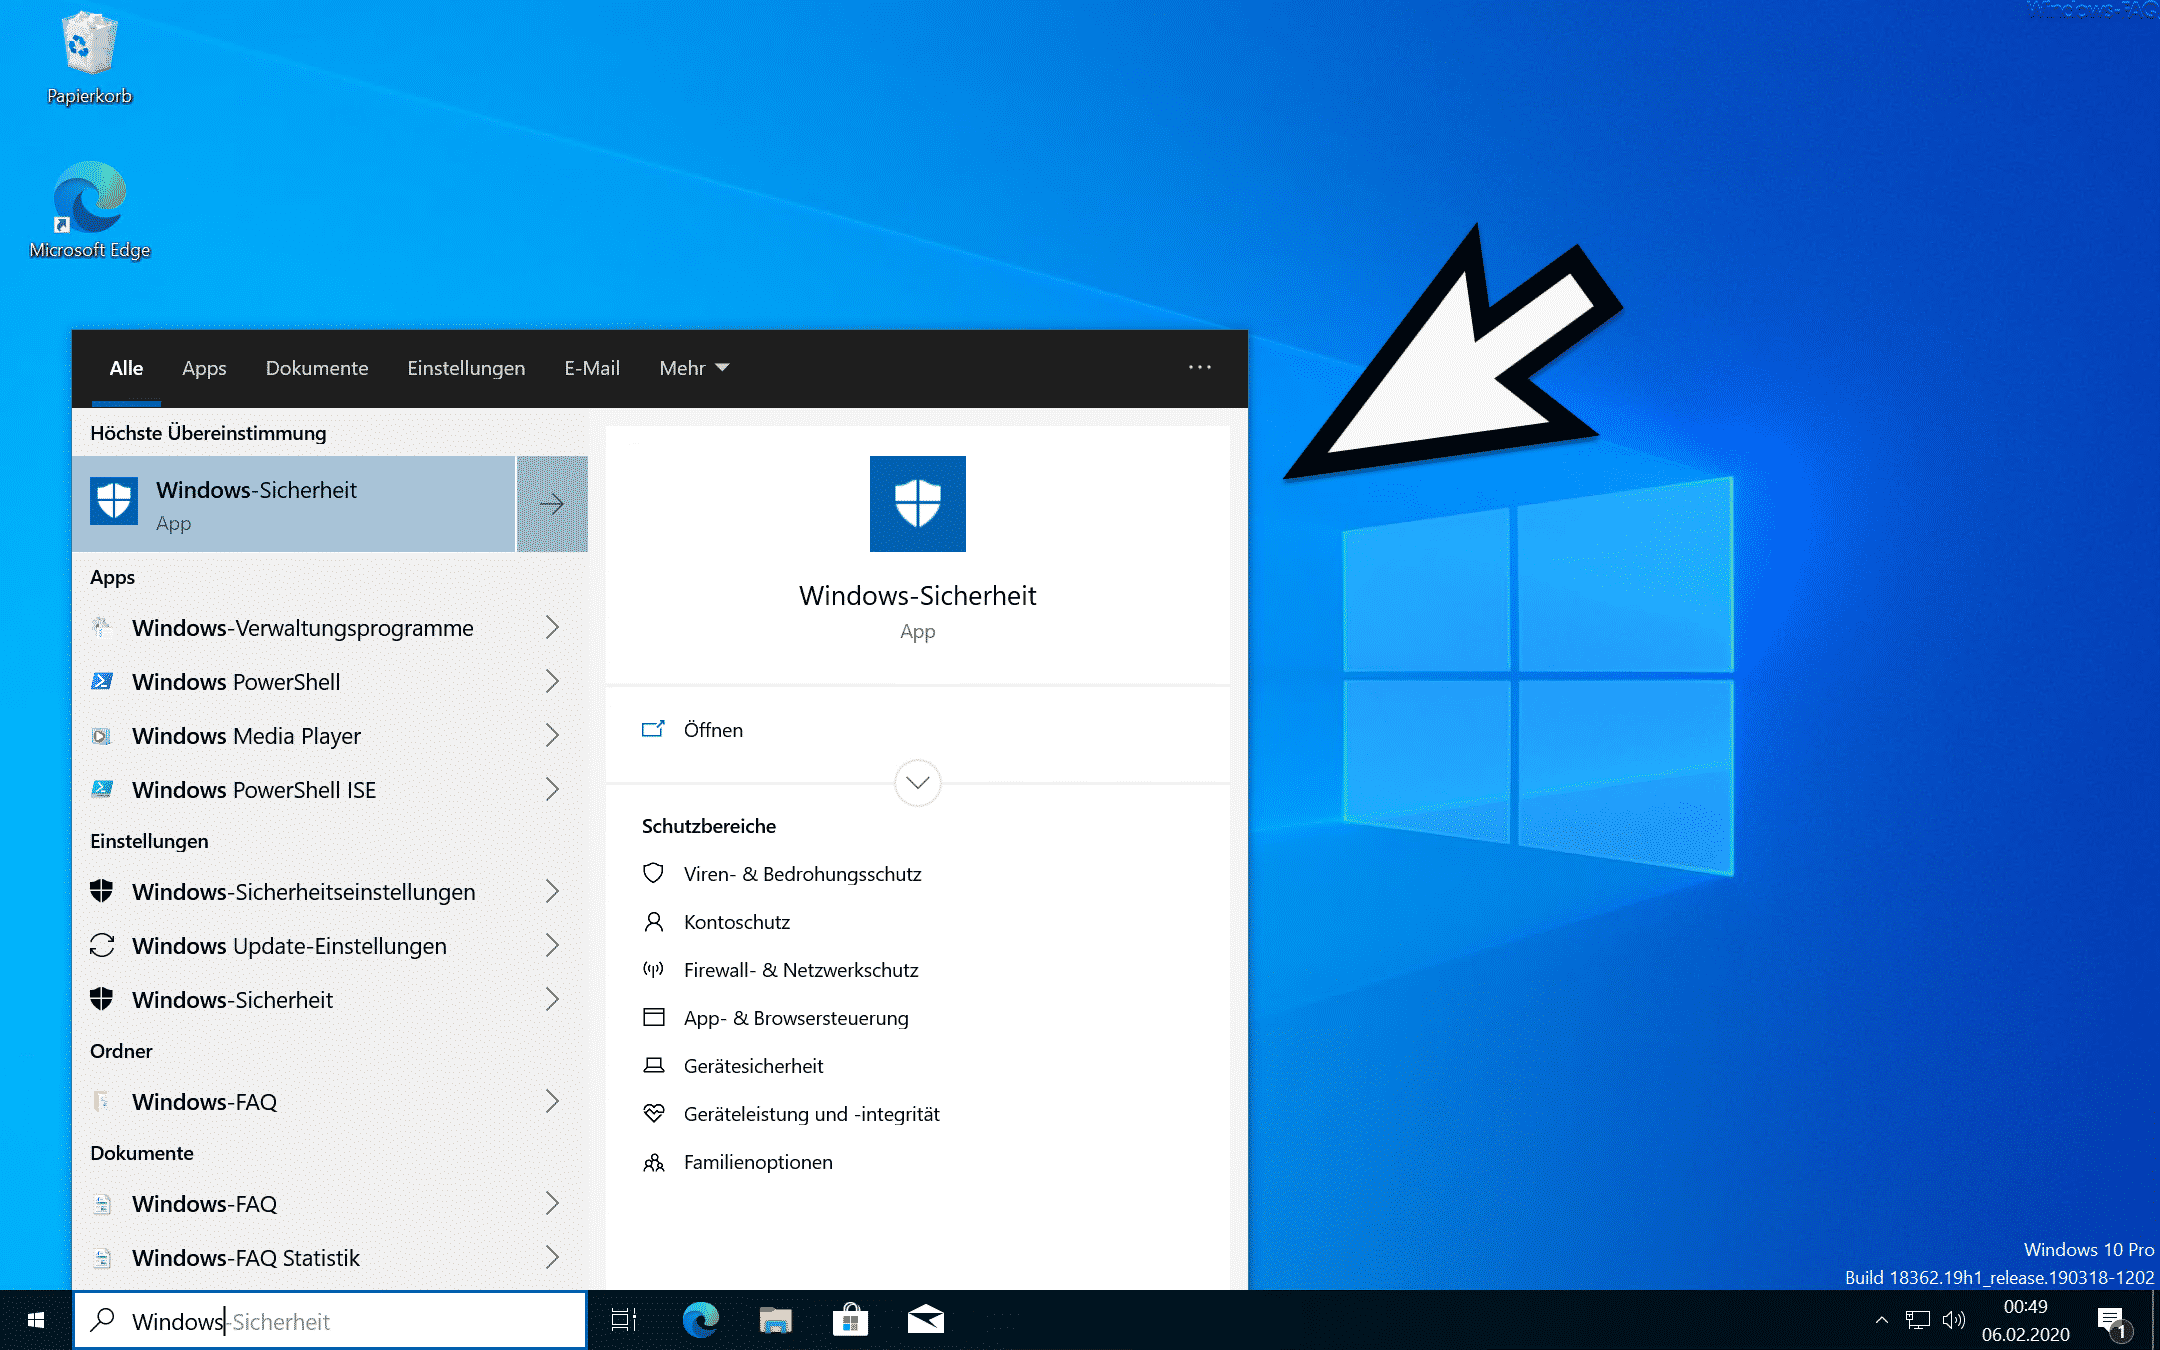Click Öffnen to launch Windows-Sicherheit
Image resolution: width=2160 pixels, height=1350 pixels.
tap(918, 730)
